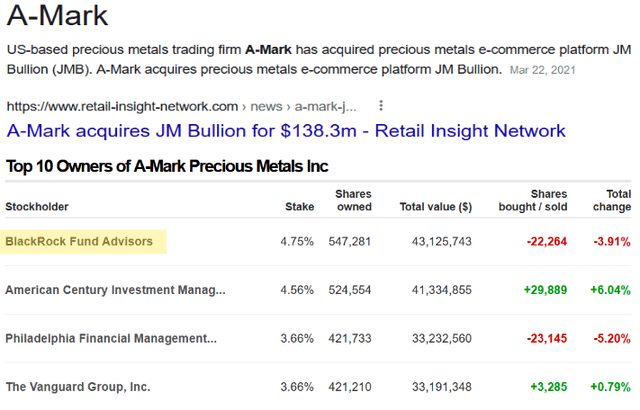Select the BlackRock Fund Advisors stockholder

click(x=79, y=242)
